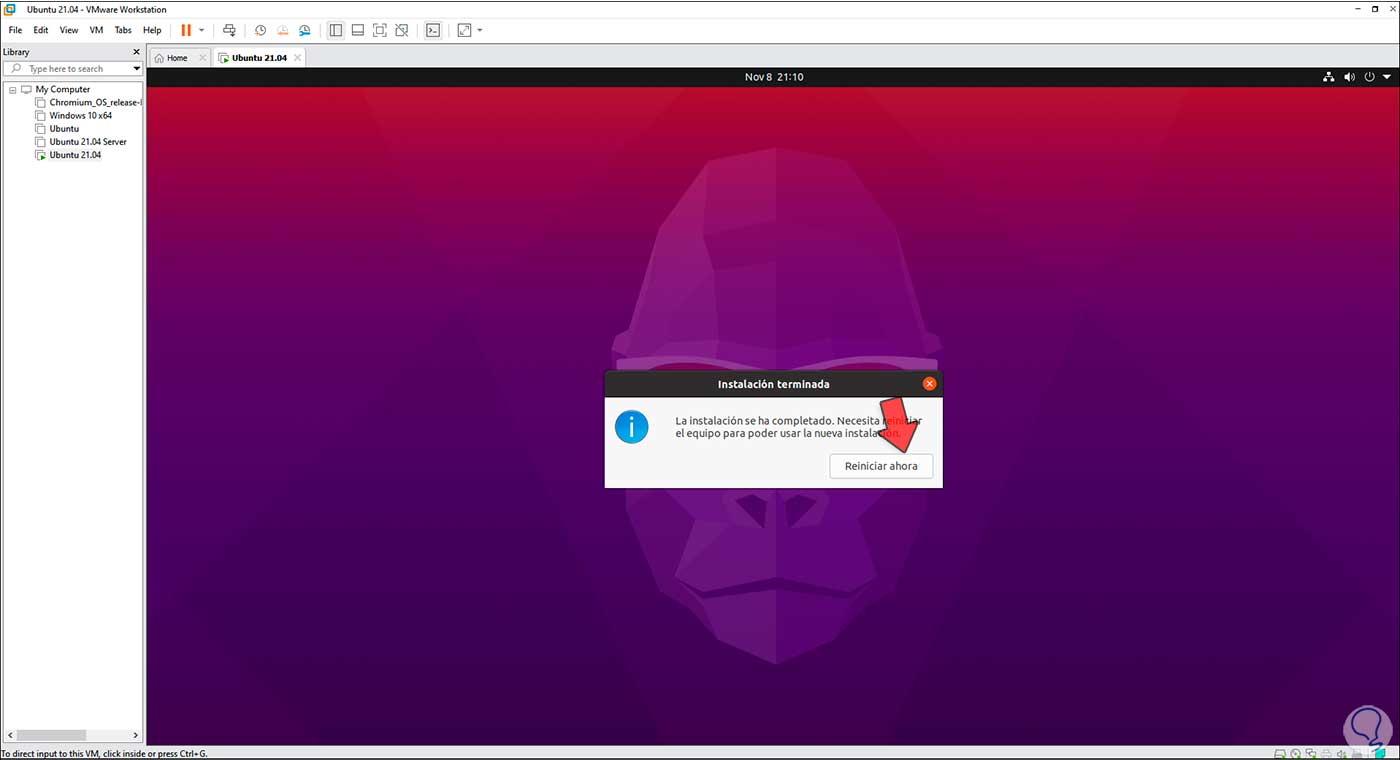Viewport: 1400px width, 760px height.
Task: Open the Ubuntu clock and calendar
Action: tap(774, 77)
